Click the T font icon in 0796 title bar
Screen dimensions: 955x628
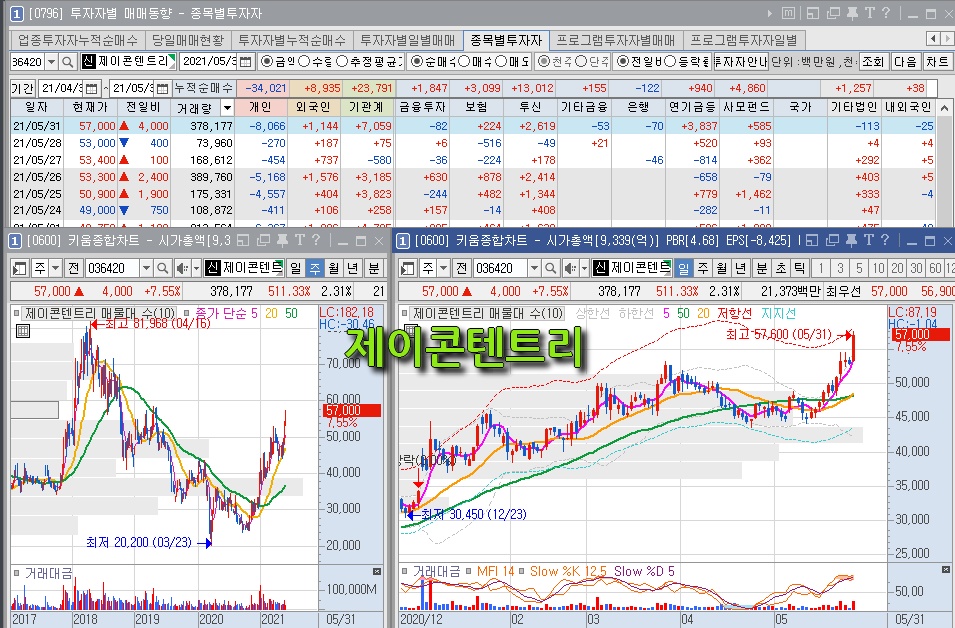pyautogui.click(x=870, y=13)
